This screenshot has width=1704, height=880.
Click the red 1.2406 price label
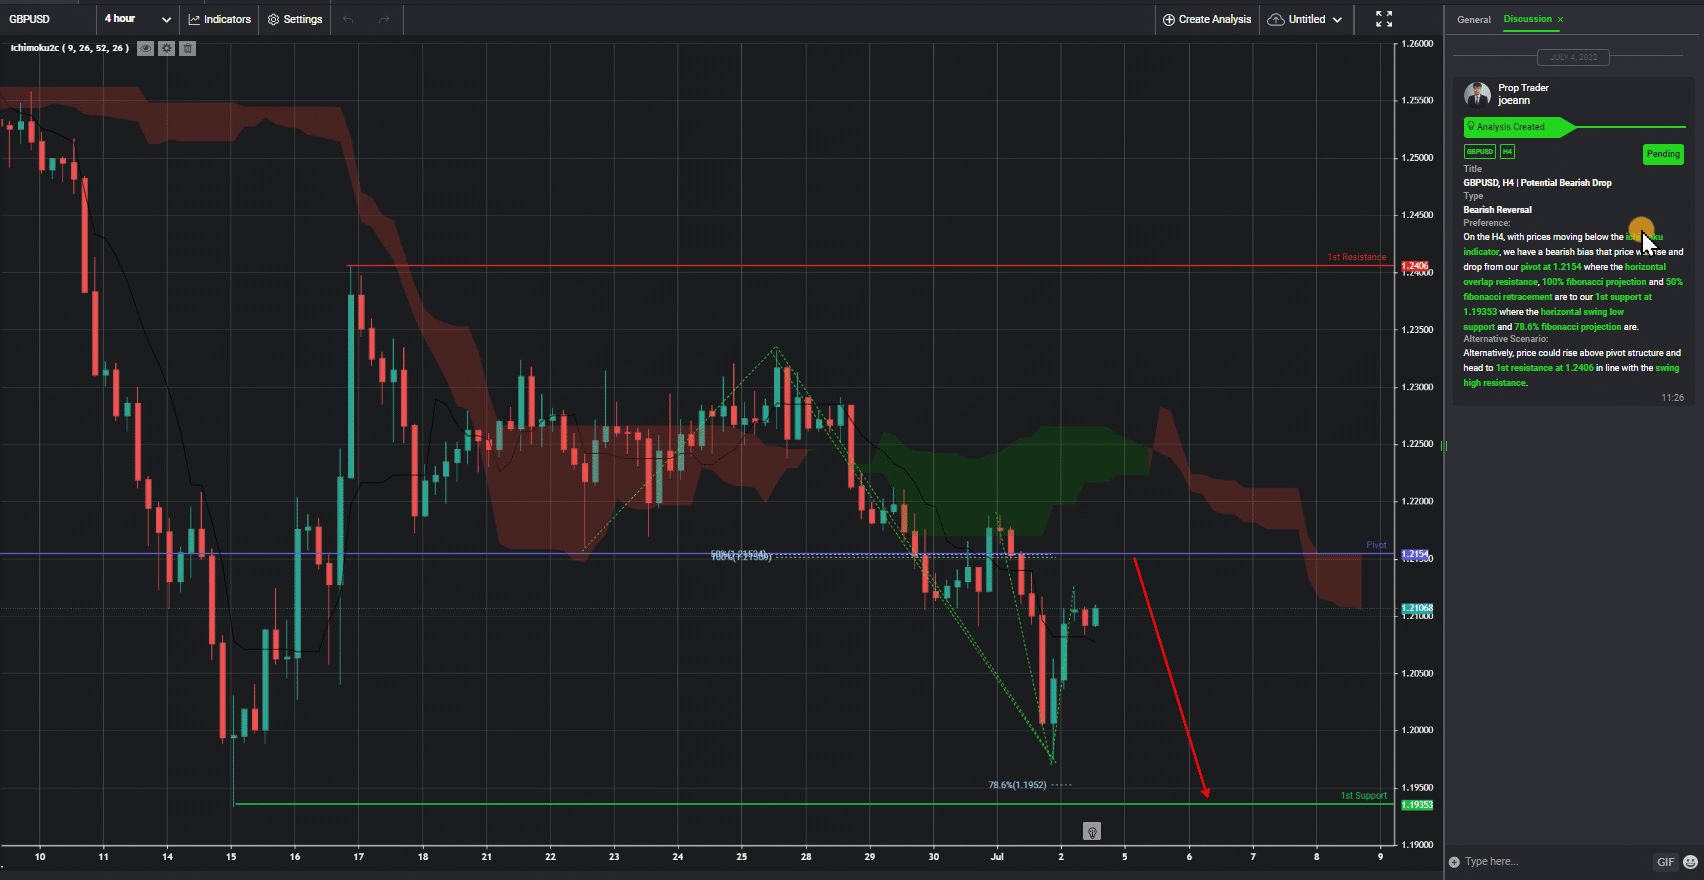pyautogui.click(x=1415, y=266)
